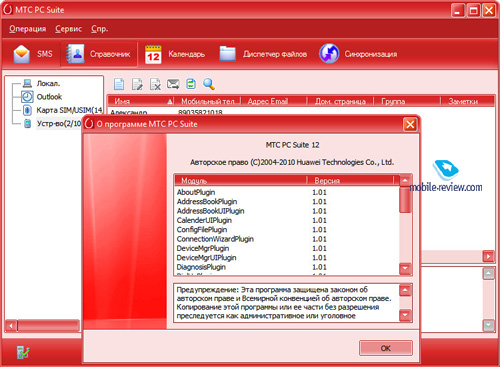Click OK in the about dialog

[x=386, y=348]
